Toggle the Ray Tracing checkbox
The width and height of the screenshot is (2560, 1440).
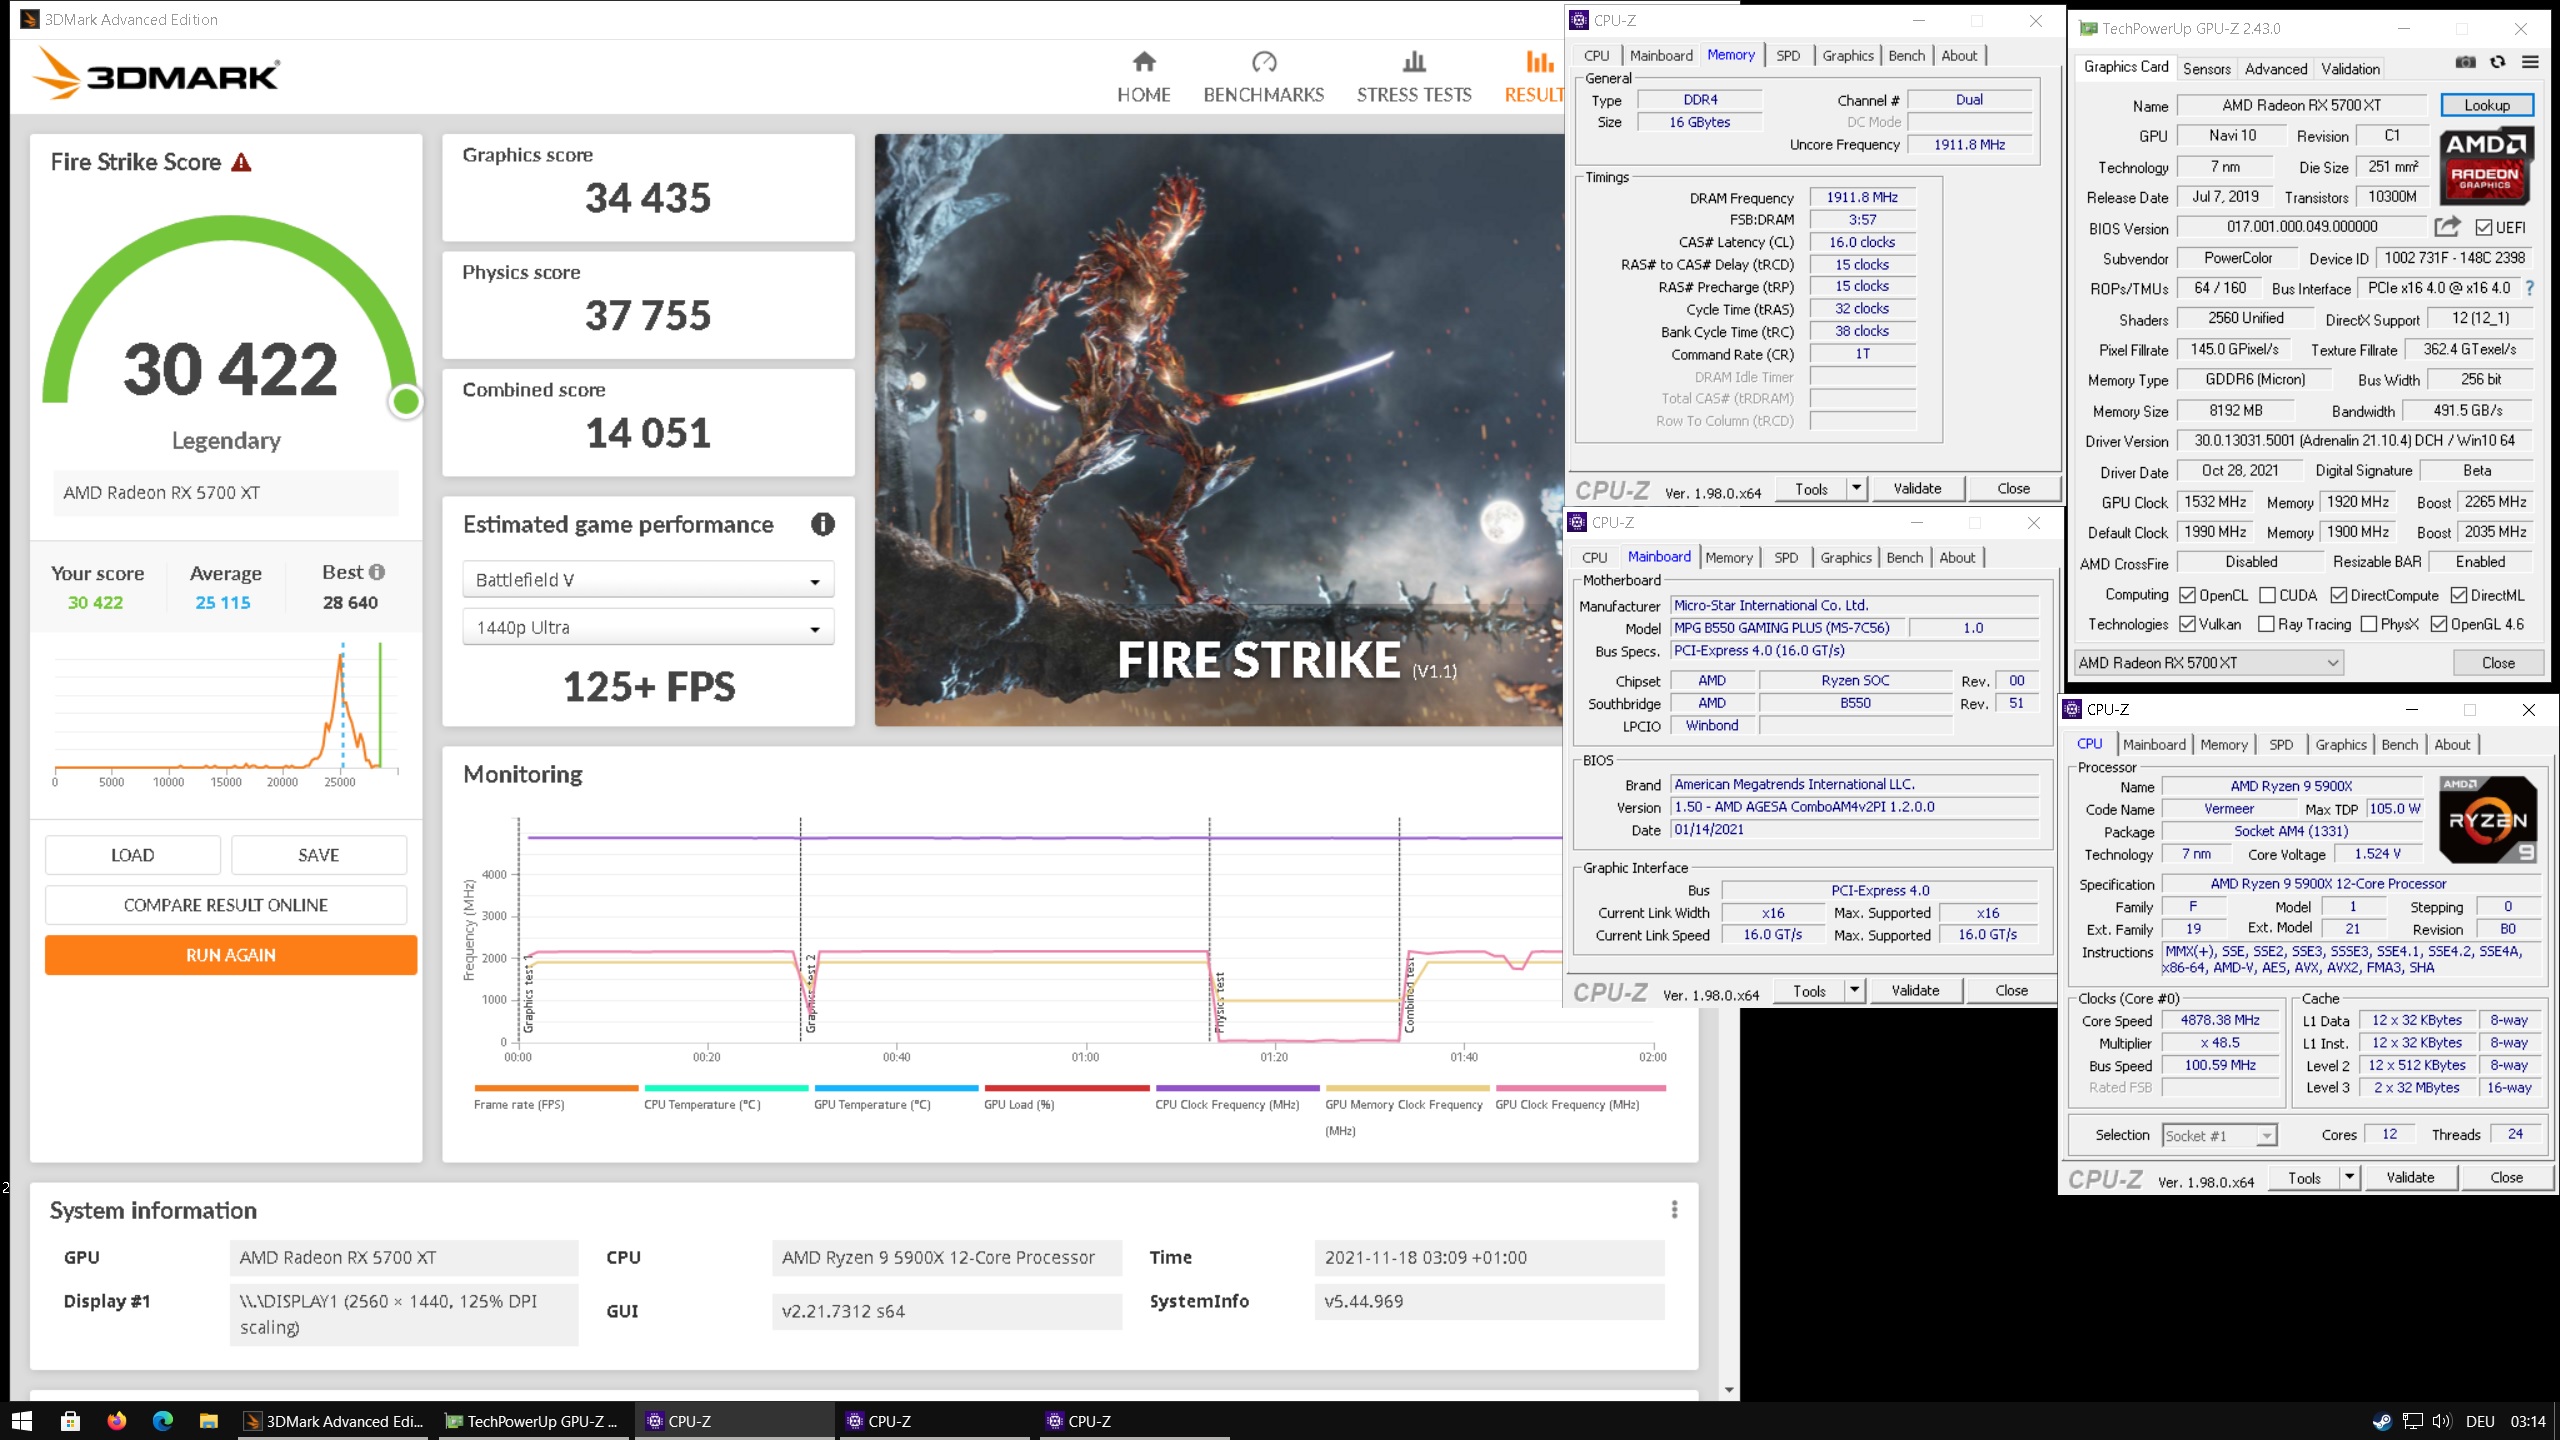[2267, 625]
